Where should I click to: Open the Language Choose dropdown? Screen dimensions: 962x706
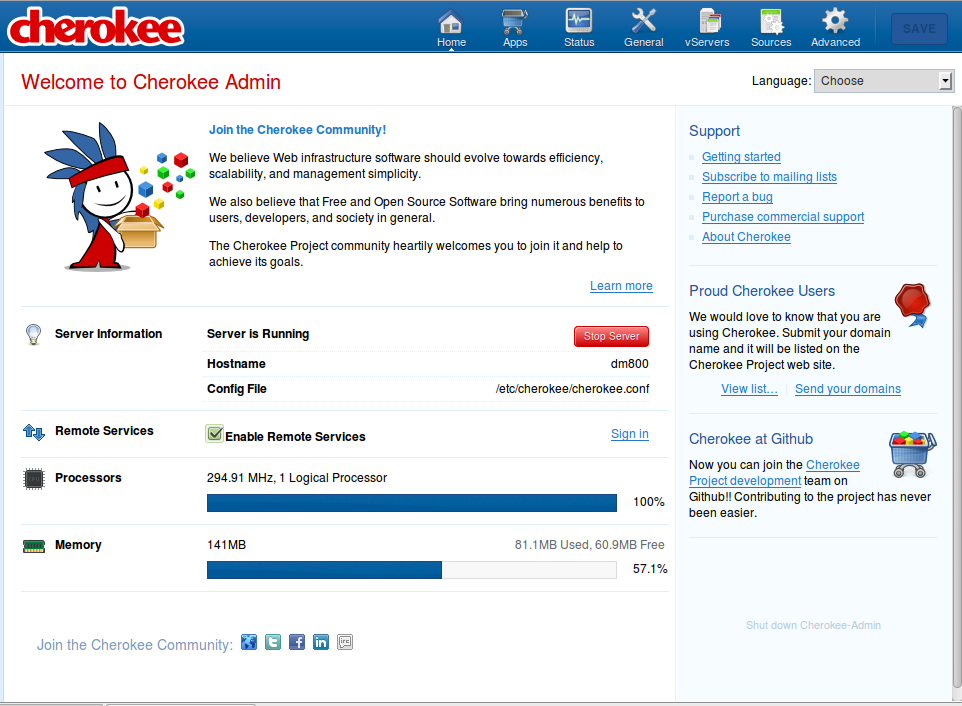tap(883, 81)
